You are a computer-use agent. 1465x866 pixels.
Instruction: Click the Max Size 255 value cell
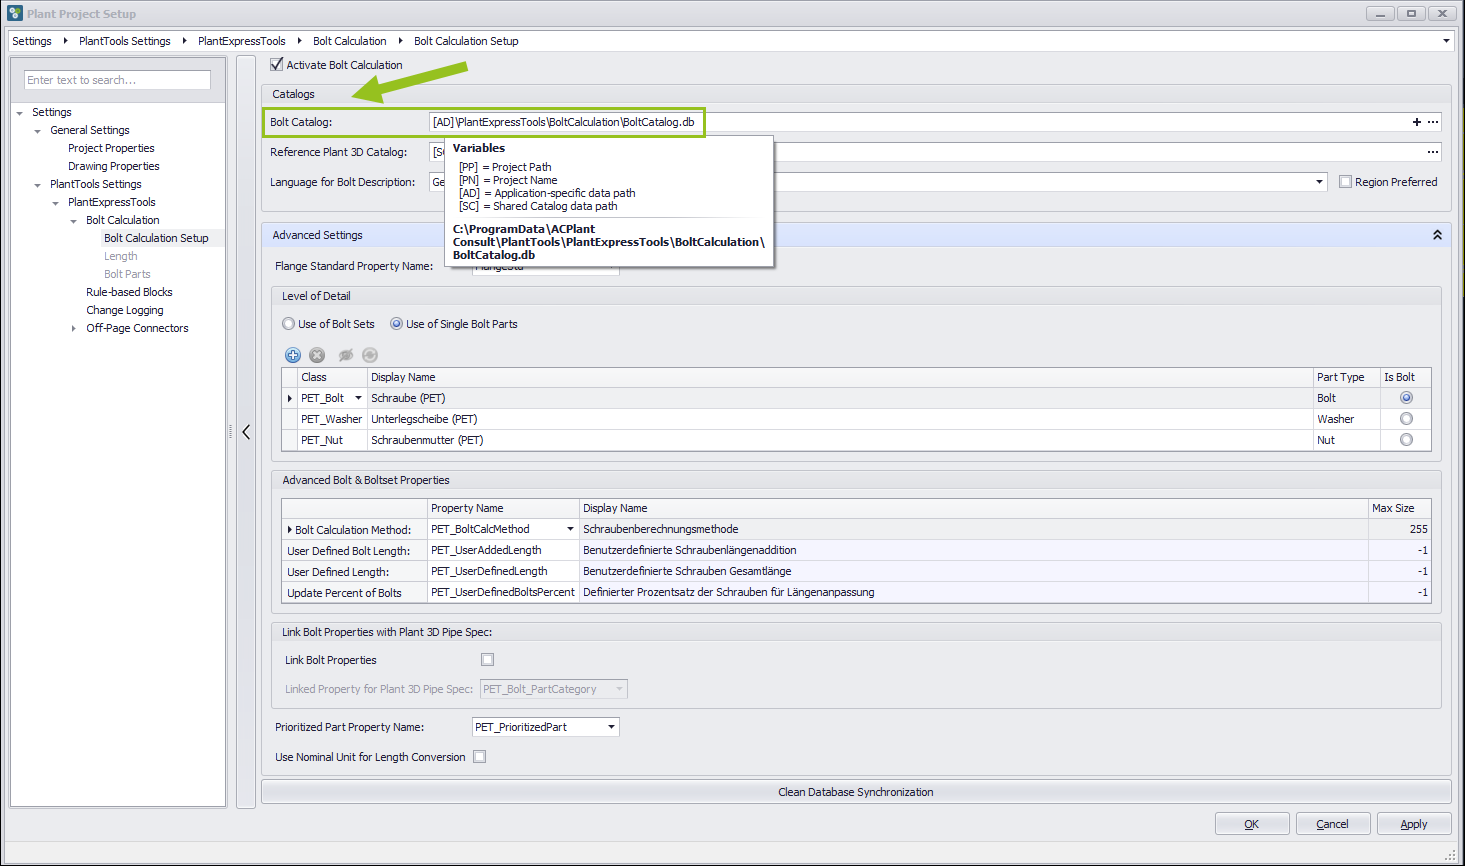point(1400,529)
